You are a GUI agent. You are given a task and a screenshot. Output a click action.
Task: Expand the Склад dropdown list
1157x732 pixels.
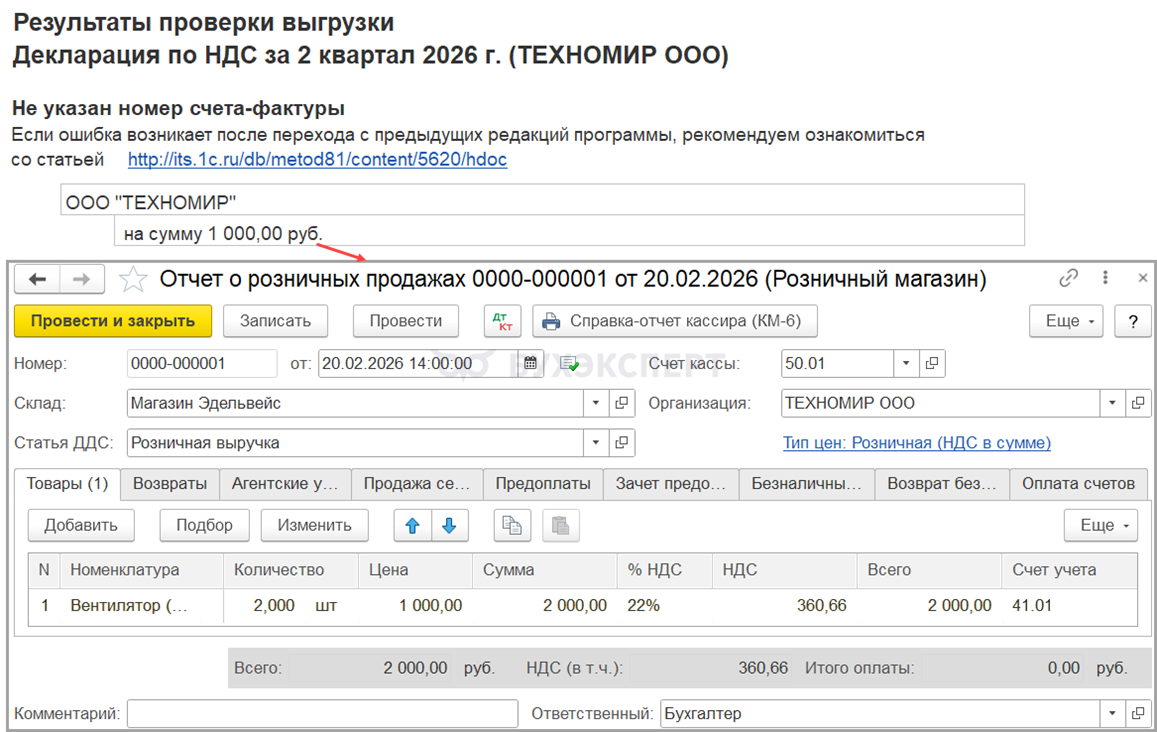click(595, 403)
